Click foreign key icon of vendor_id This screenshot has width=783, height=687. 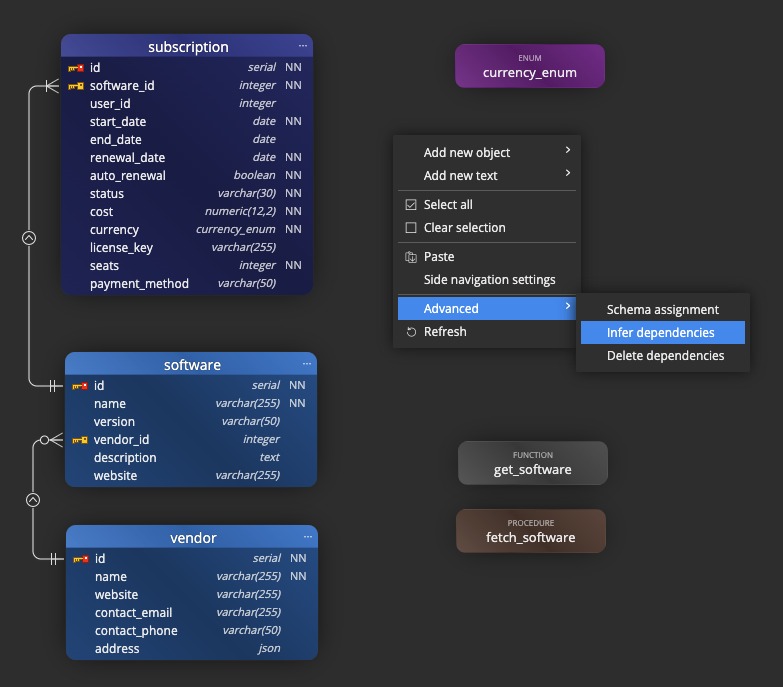[x=80, y=440]
